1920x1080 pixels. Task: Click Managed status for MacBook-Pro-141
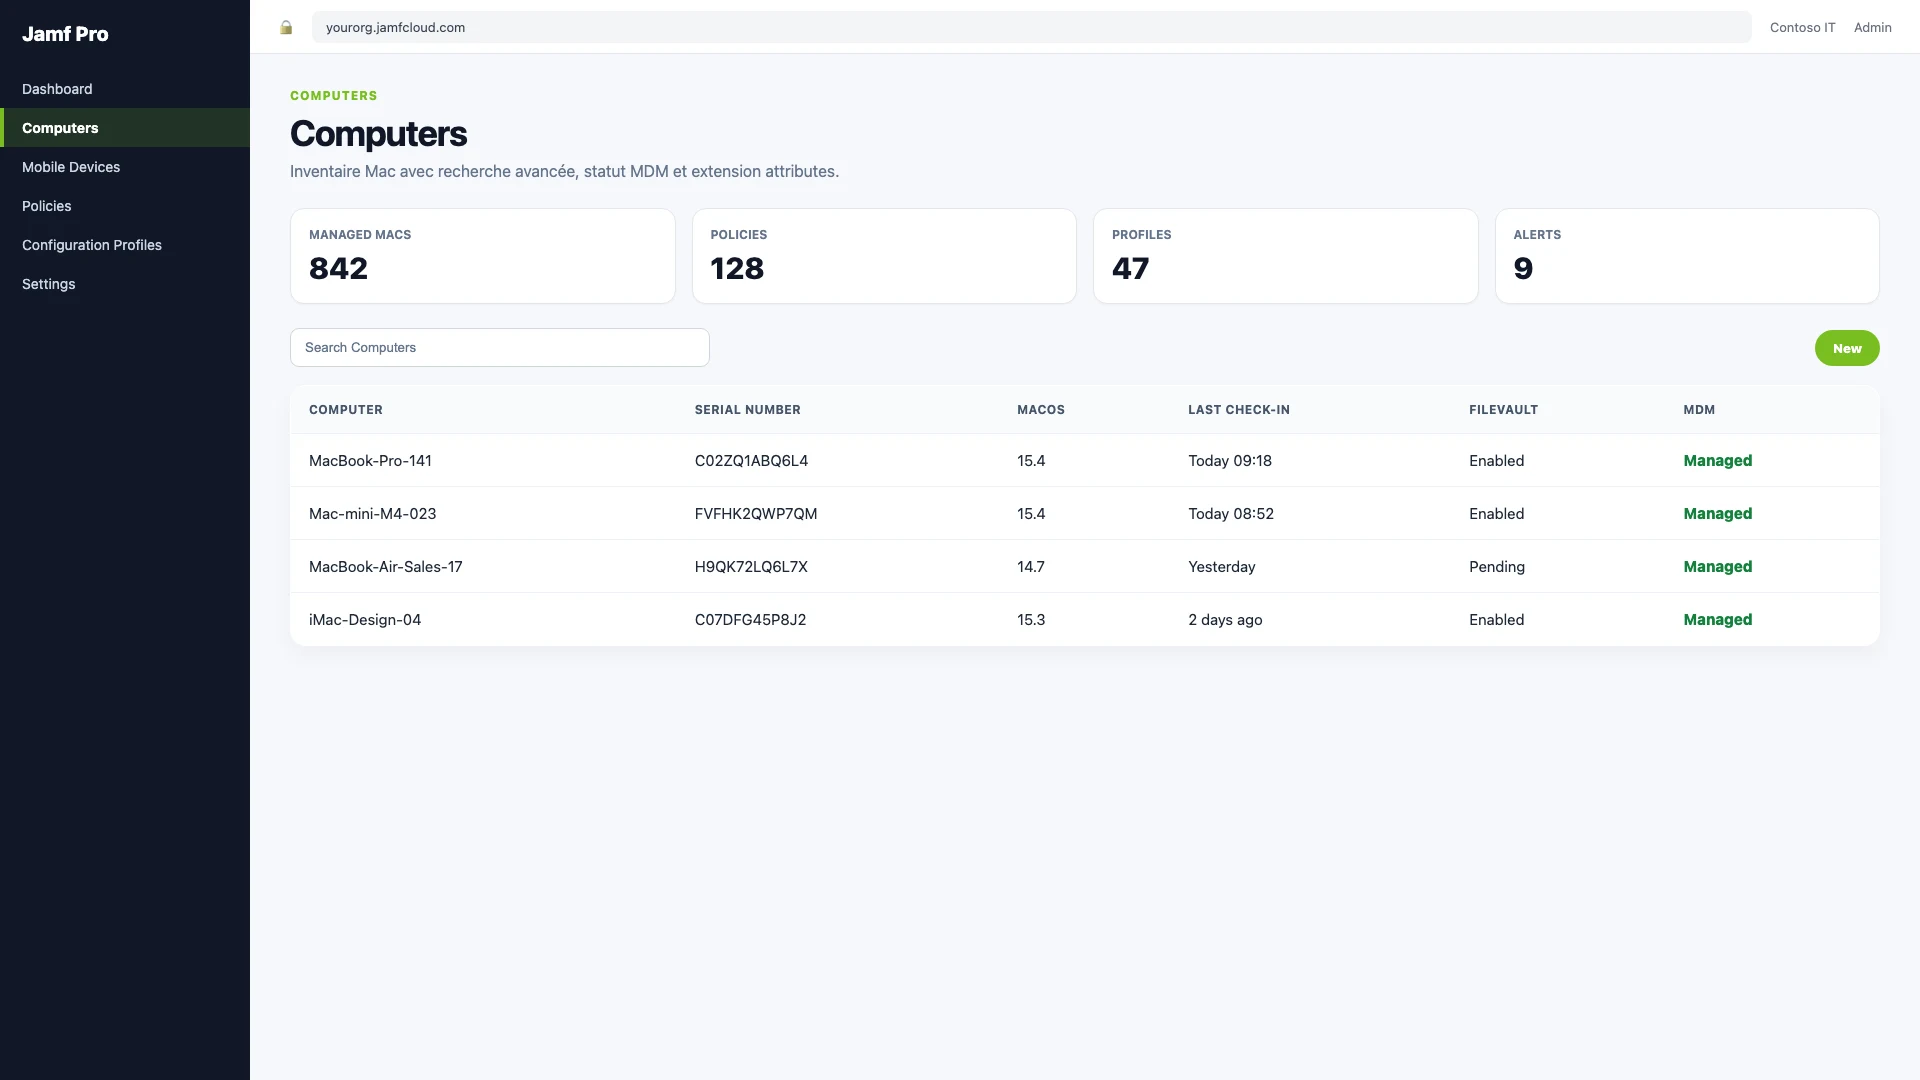pyautogui.click(x=1717, y=461)
